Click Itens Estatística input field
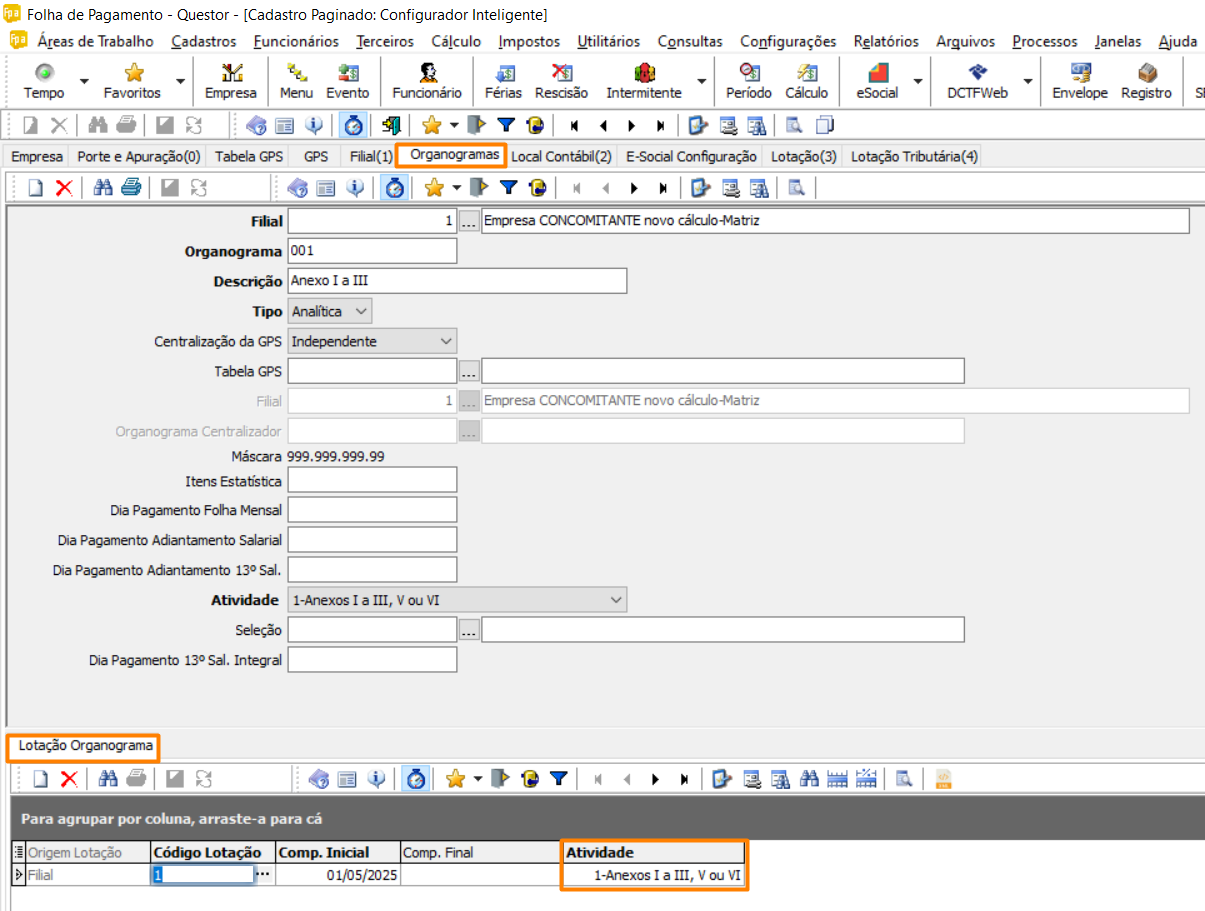Screen dimensions: 1205x911 pos(372,480)
